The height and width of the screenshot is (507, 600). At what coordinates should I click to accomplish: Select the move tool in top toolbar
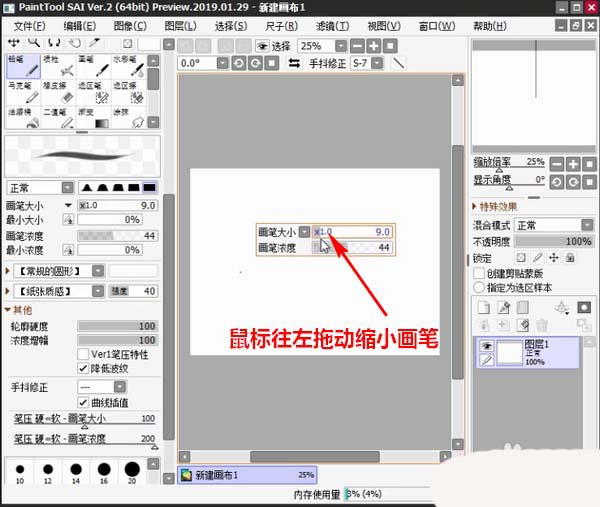14,43
